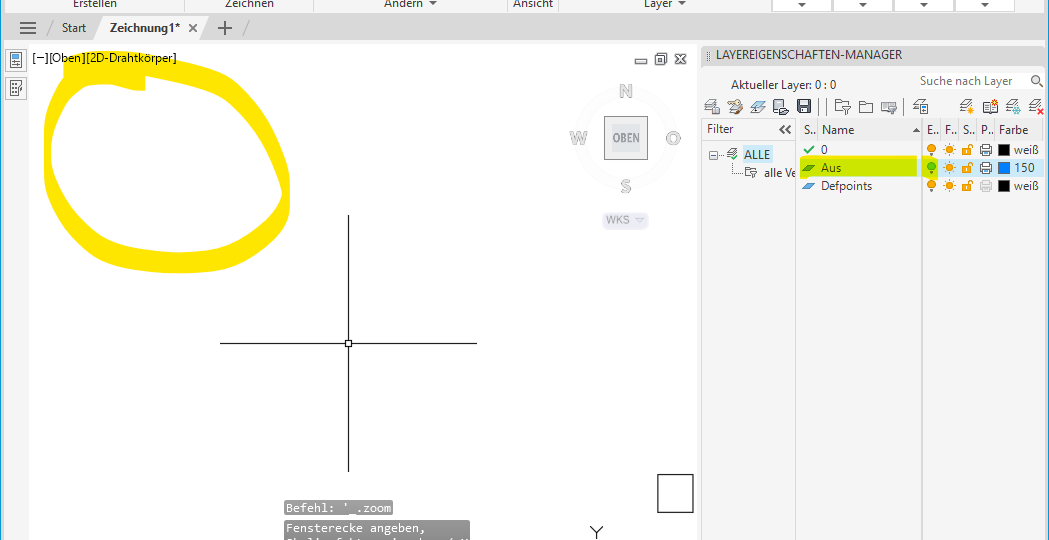Click the layer stack icon with left arrow
The image size is (1049, 540).
click(921, 106)
